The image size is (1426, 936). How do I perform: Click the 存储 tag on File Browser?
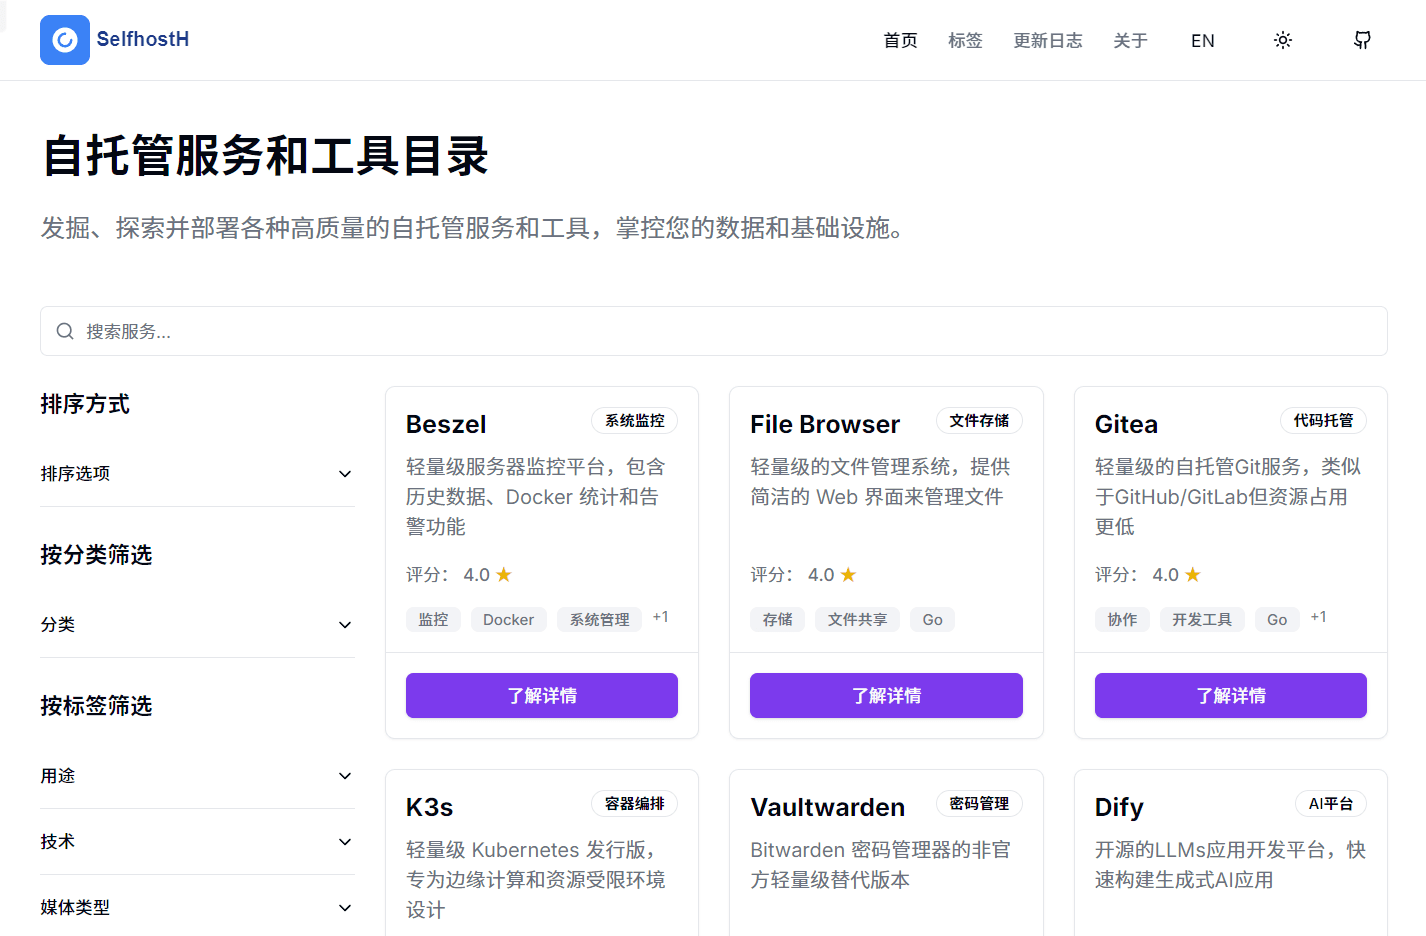pyautogui.click(x=777, y=620)
